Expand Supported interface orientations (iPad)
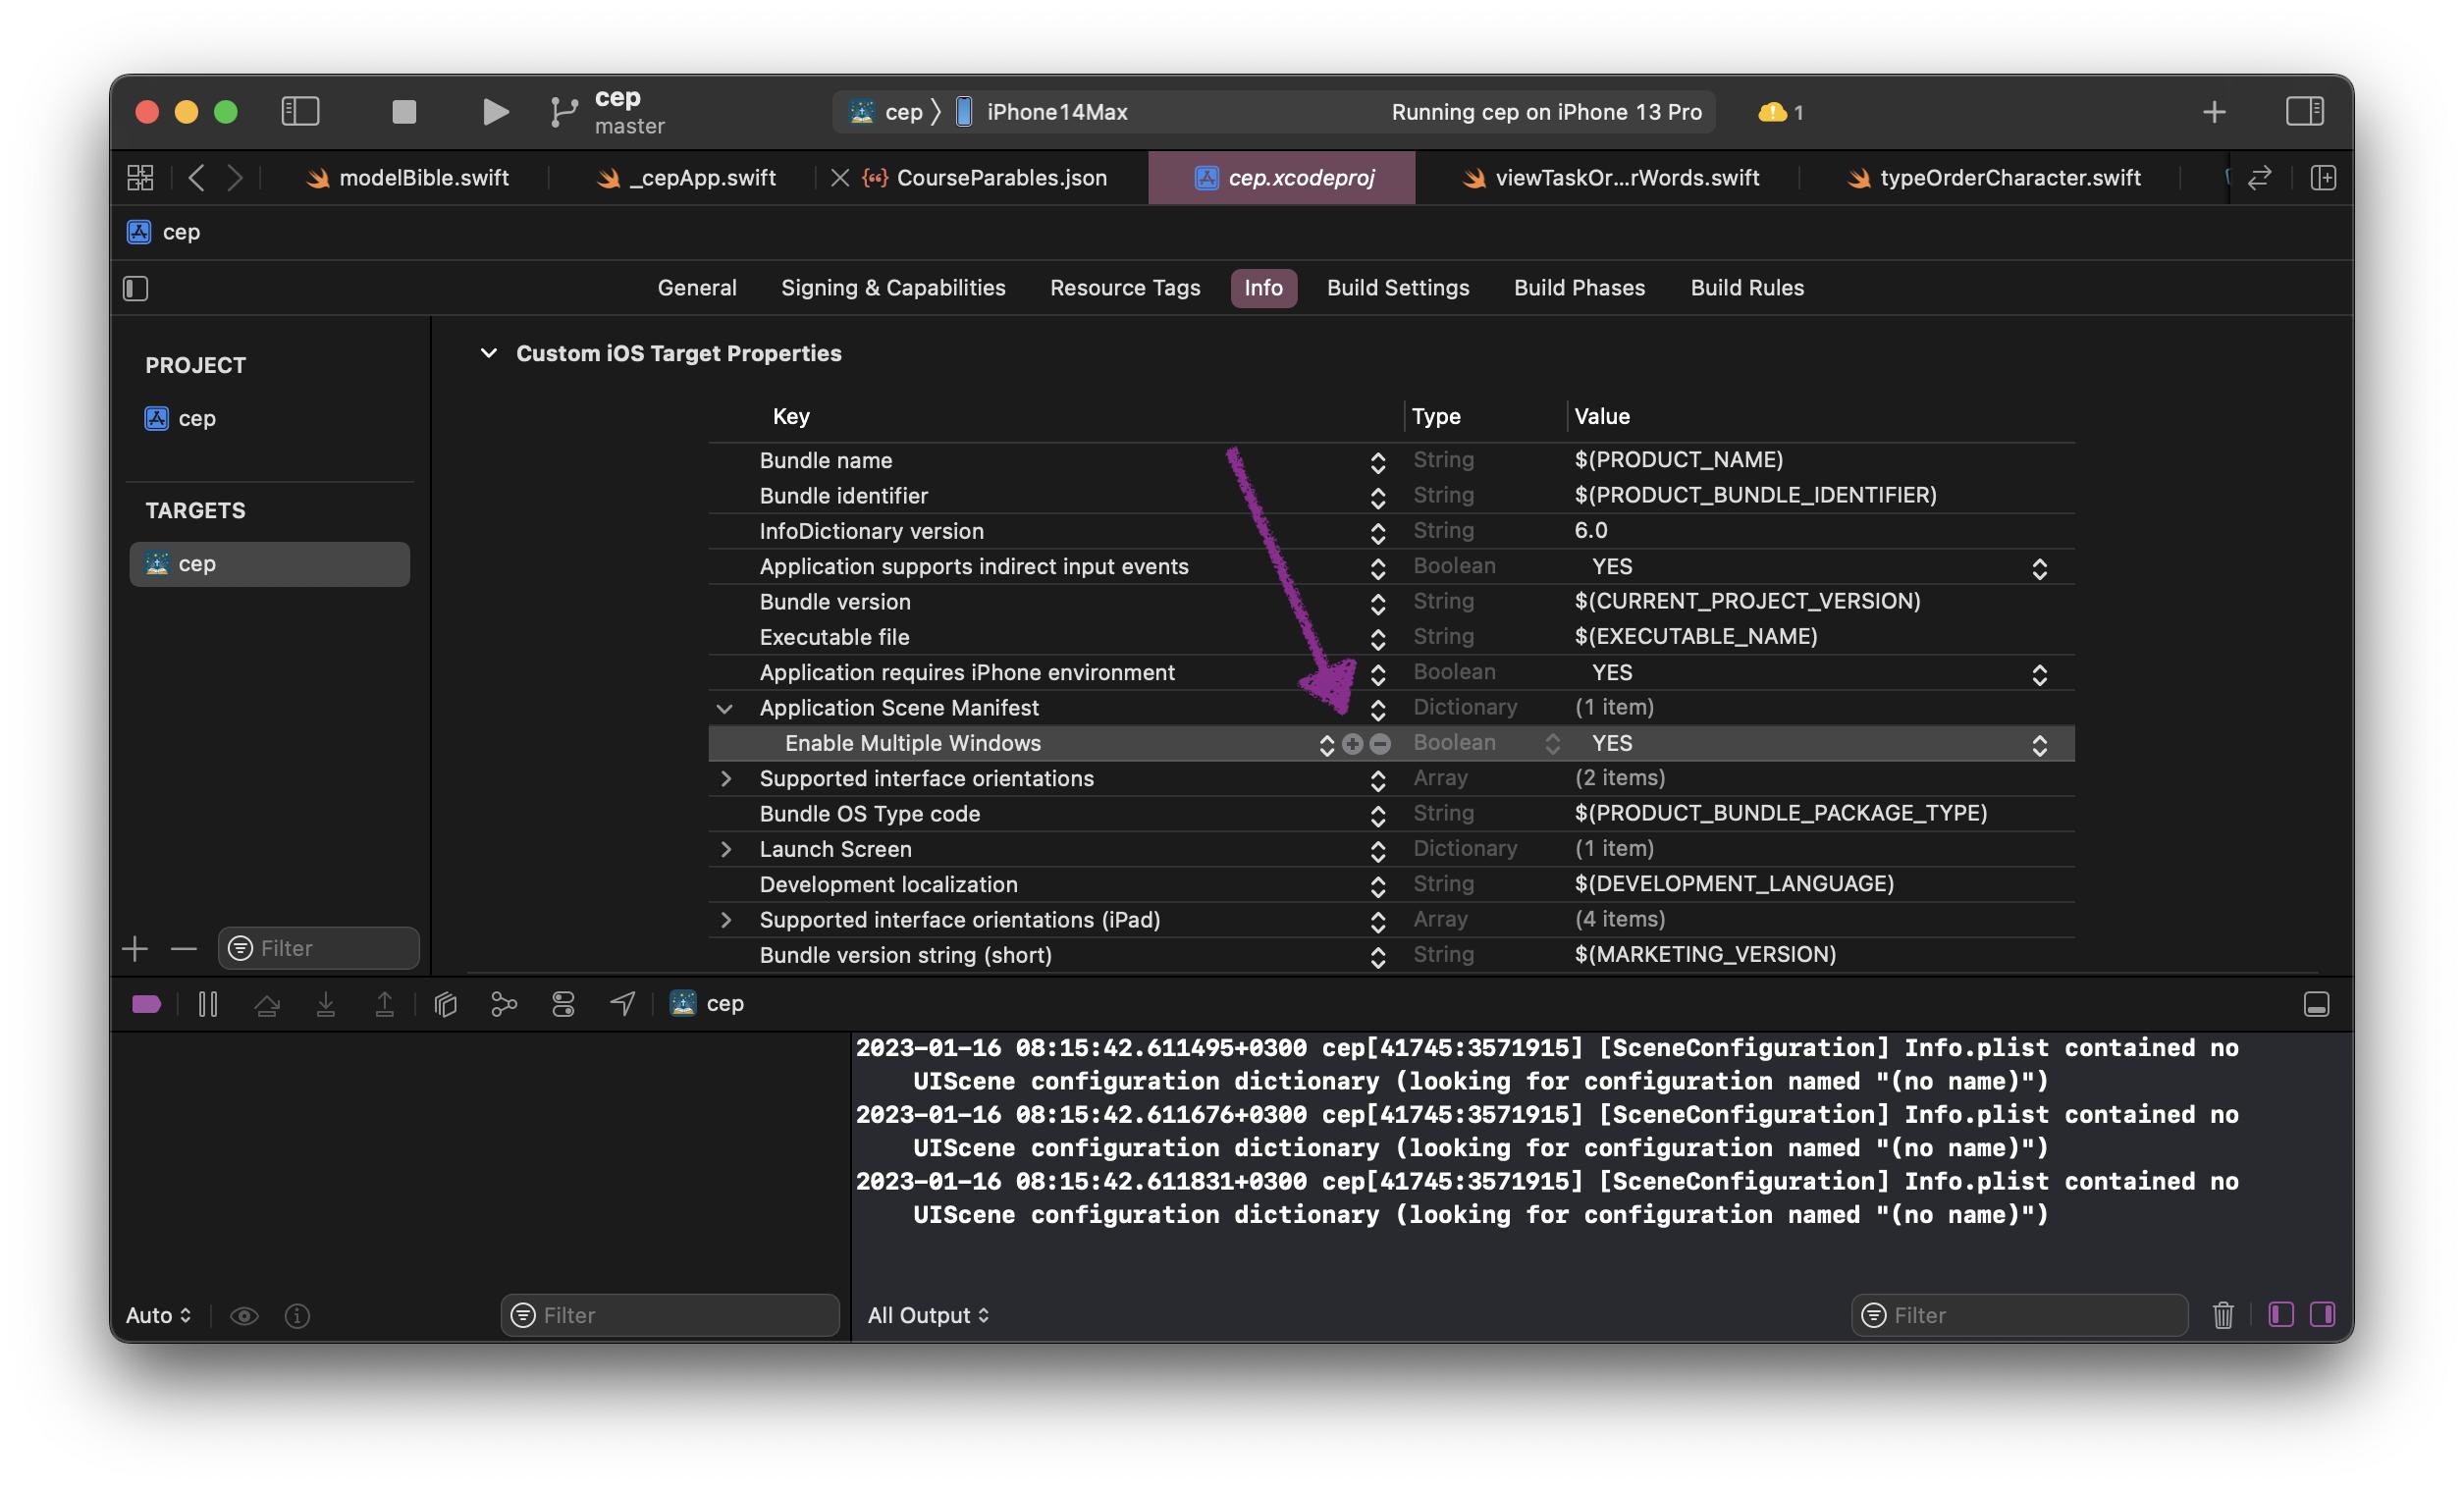 pos(726,920)
